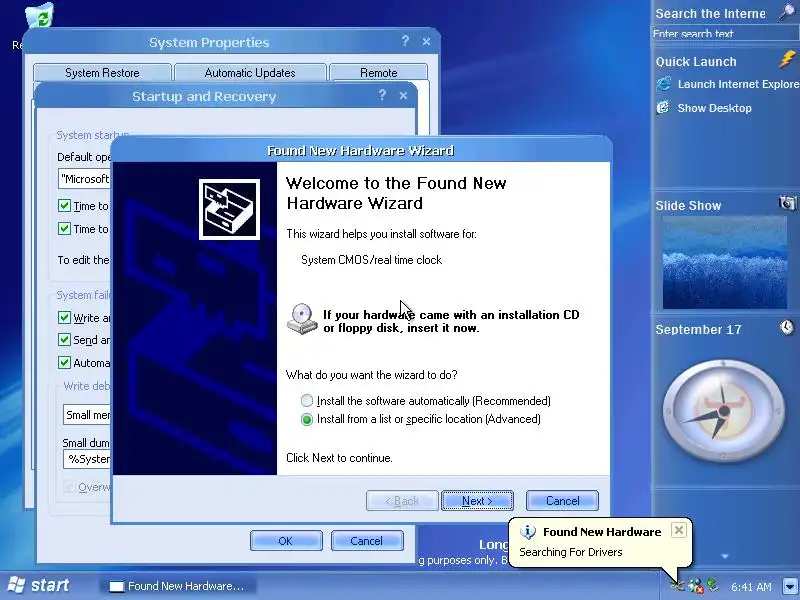This screenshot has width=800, height=600.
Task: Click the disabled Back button in wizard
Action: 402,501
